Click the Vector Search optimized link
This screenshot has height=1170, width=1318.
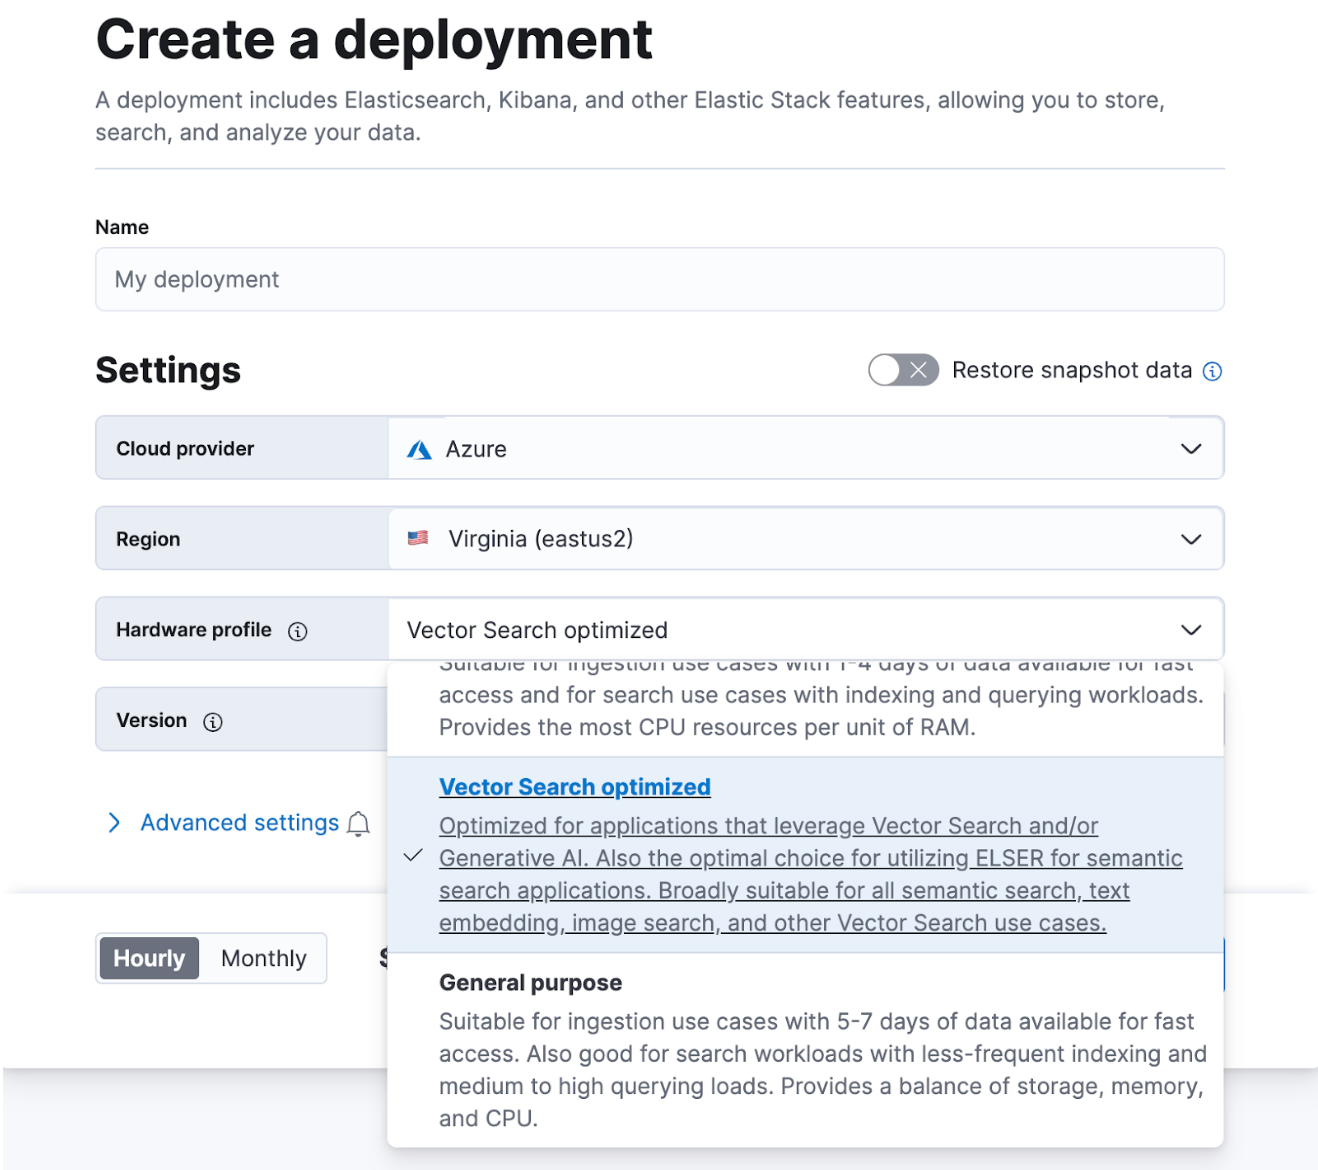(574, 786)
